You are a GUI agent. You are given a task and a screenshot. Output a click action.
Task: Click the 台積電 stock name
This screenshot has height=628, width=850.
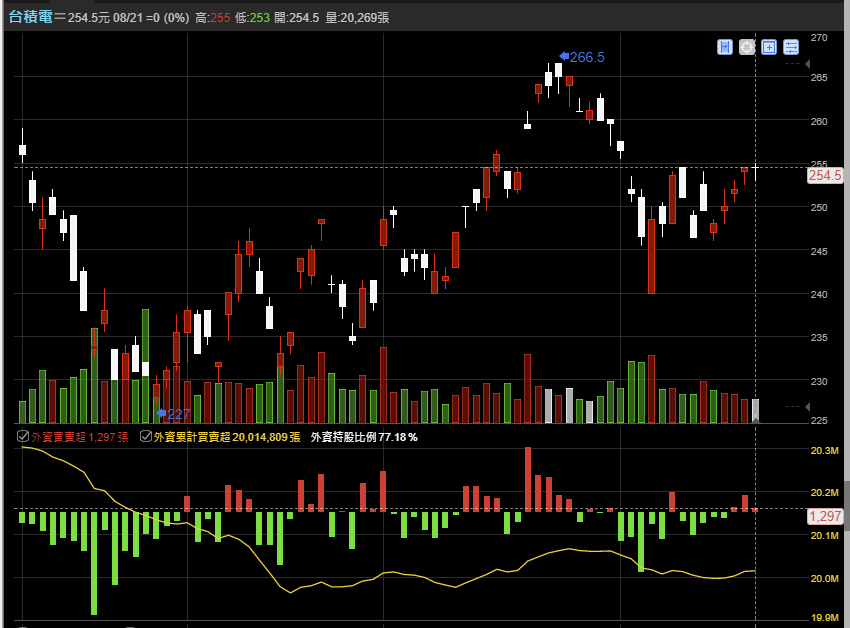click(x=30, y=17)
